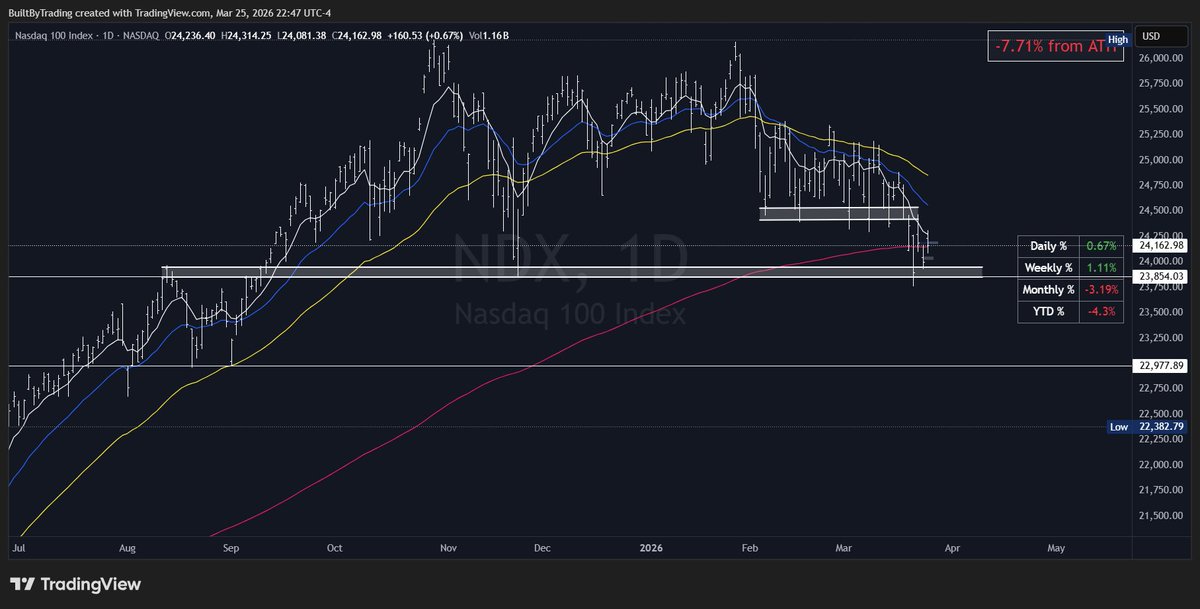Click the Oct label on time axis
The image size is (1200, 609).
[335, 548]
